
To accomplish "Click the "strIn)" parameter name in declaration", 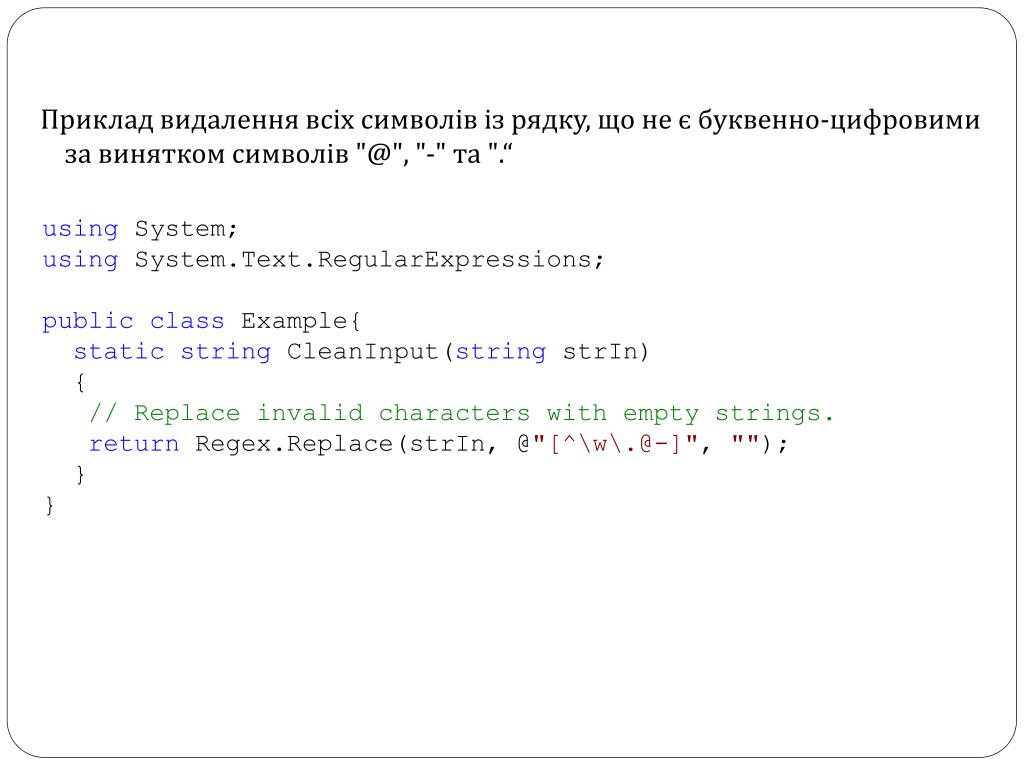I will tap(605, 351).
